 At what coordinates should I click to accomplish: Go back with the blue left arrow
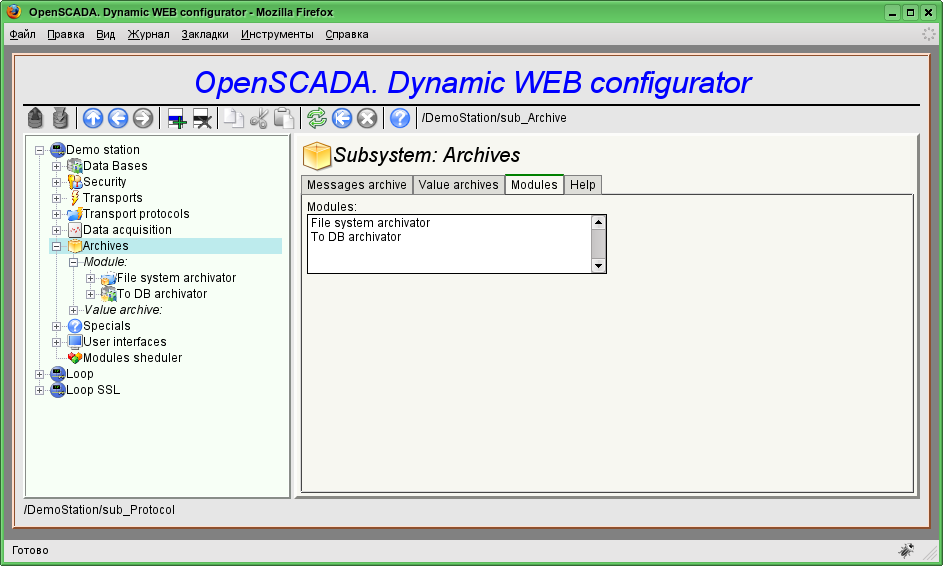(118, 118)
